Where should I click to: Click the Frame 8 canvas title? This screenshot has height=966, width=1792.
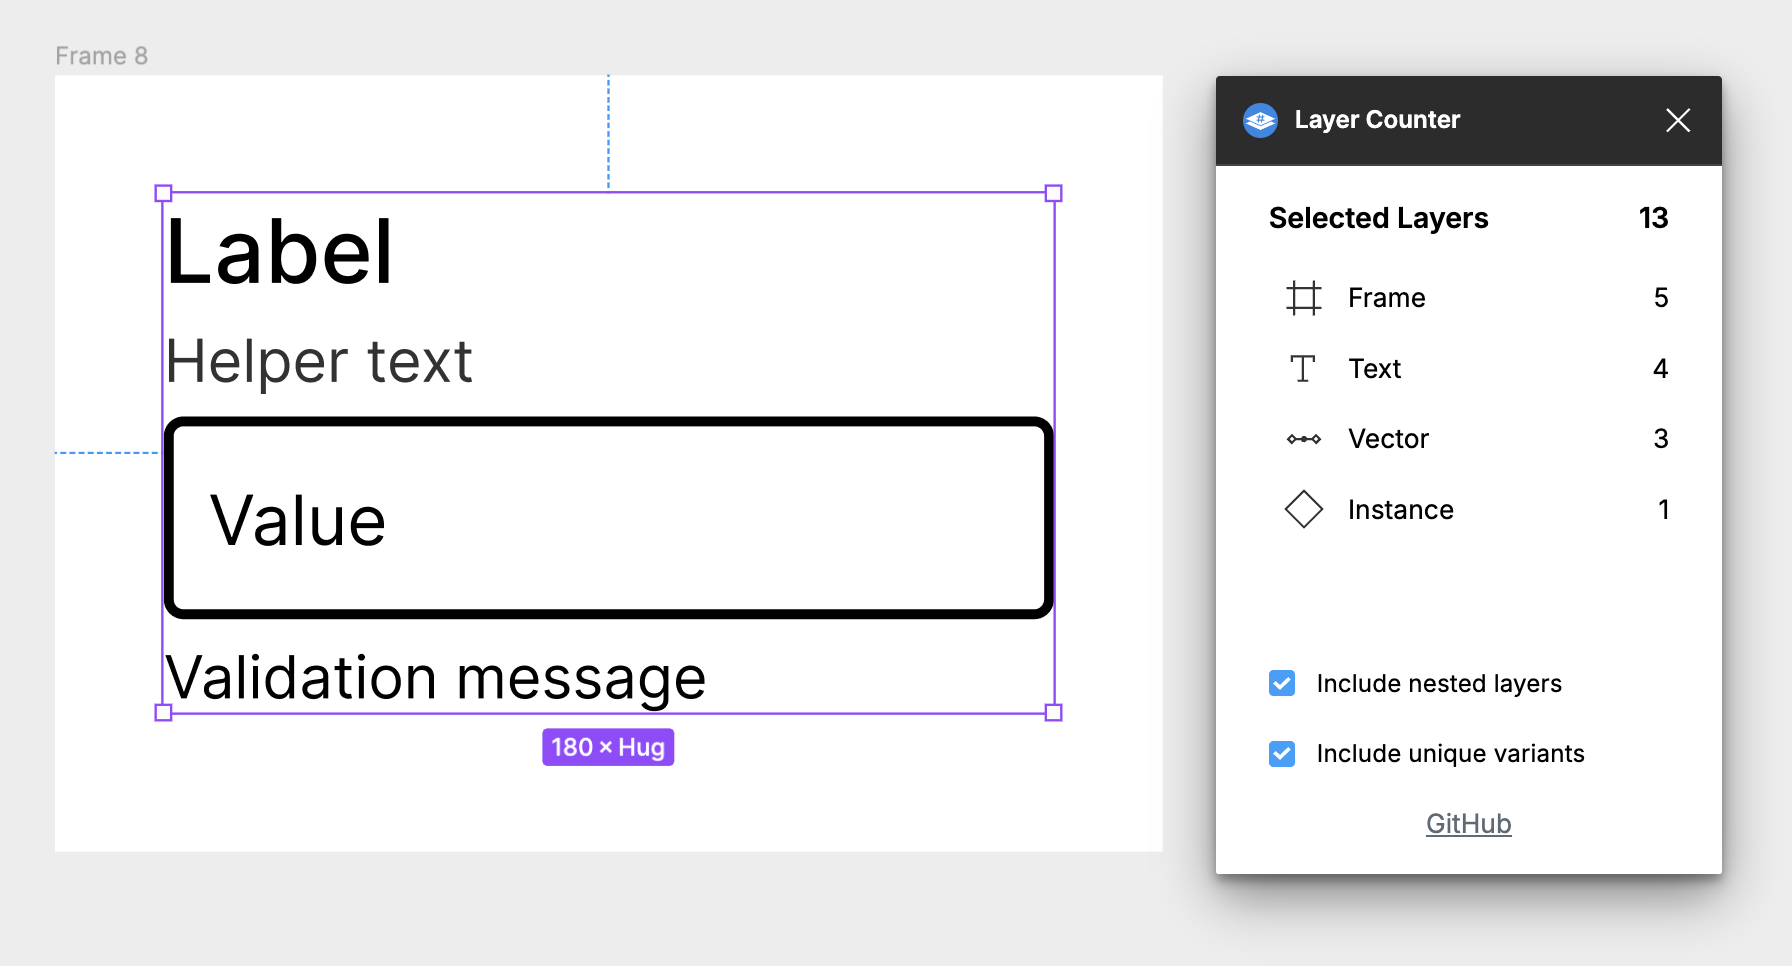click(101, 55)
